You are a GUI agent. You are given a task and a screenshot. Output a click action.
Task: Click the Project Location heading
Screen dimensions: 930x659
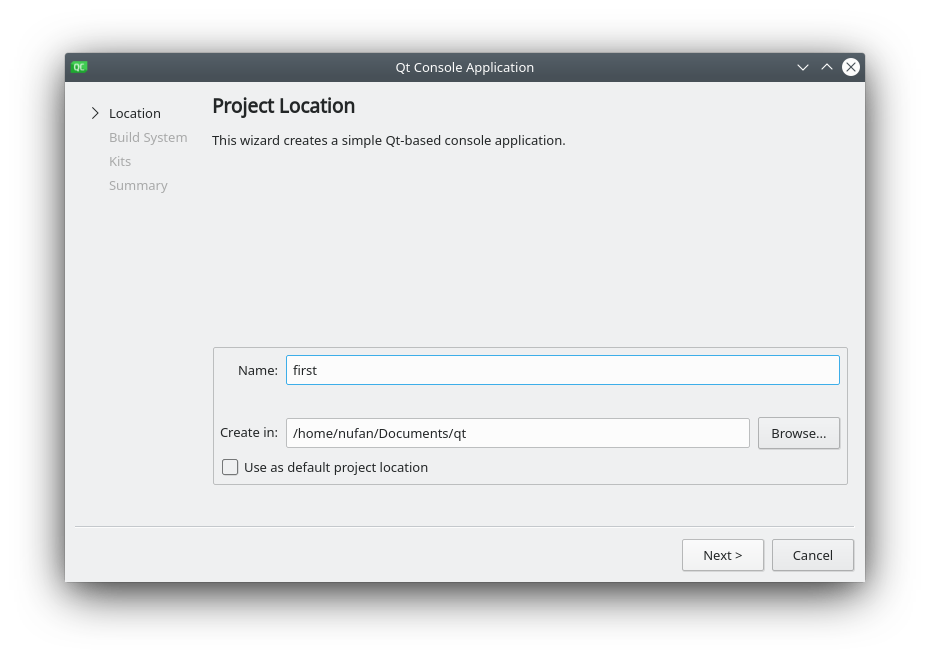point(283,106)
